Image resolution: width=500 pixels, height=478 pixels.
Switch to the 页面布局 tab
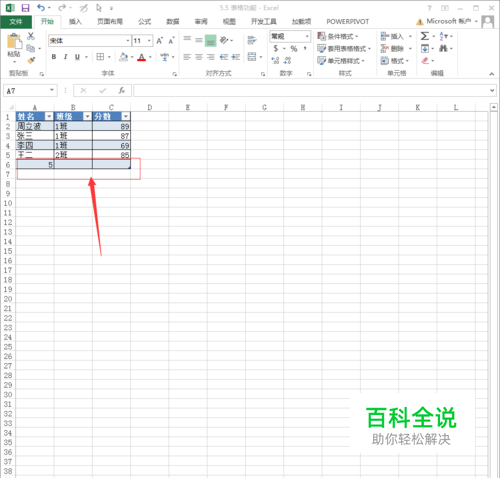point(110,22)
